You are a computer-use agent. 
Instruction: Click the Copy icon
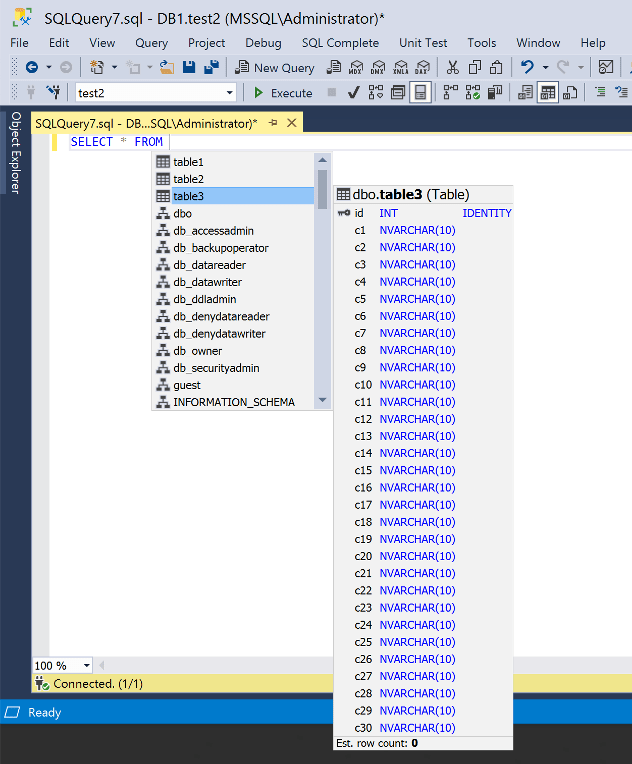coord(475,67)
